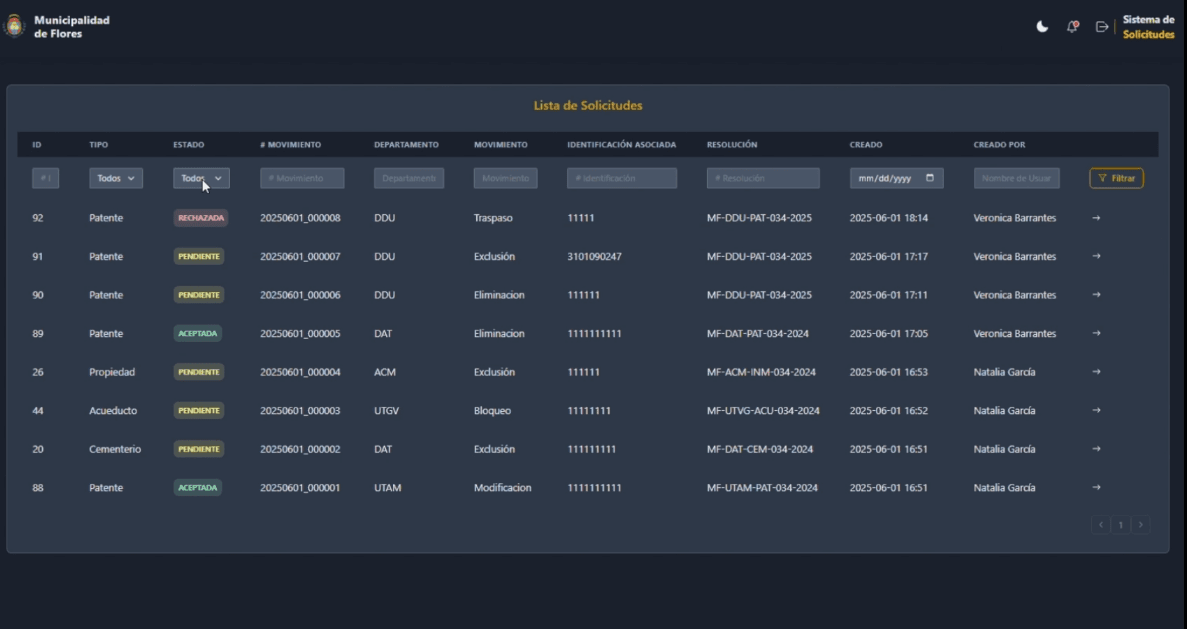Click the PENDIENTE badge of request 91
The width and height of the screenshot is (1187, 629).
click(198, 257)
